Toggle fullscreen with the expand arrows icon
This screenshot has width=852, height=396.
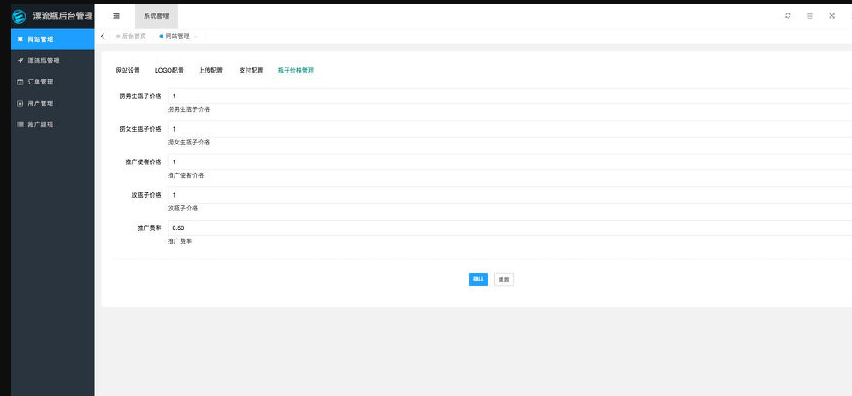point(832,16)
